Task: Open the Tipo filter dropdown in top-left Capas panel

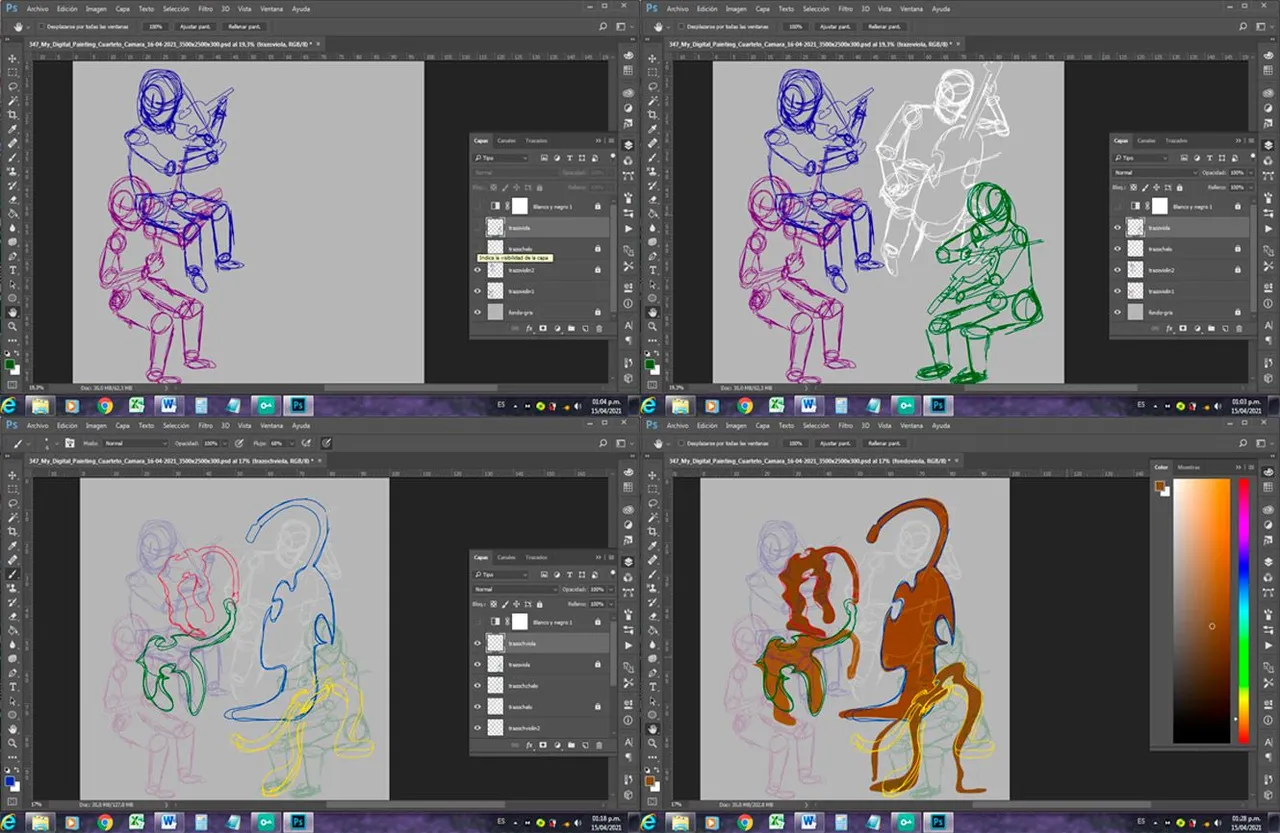Action: click(x=501, y=158)
